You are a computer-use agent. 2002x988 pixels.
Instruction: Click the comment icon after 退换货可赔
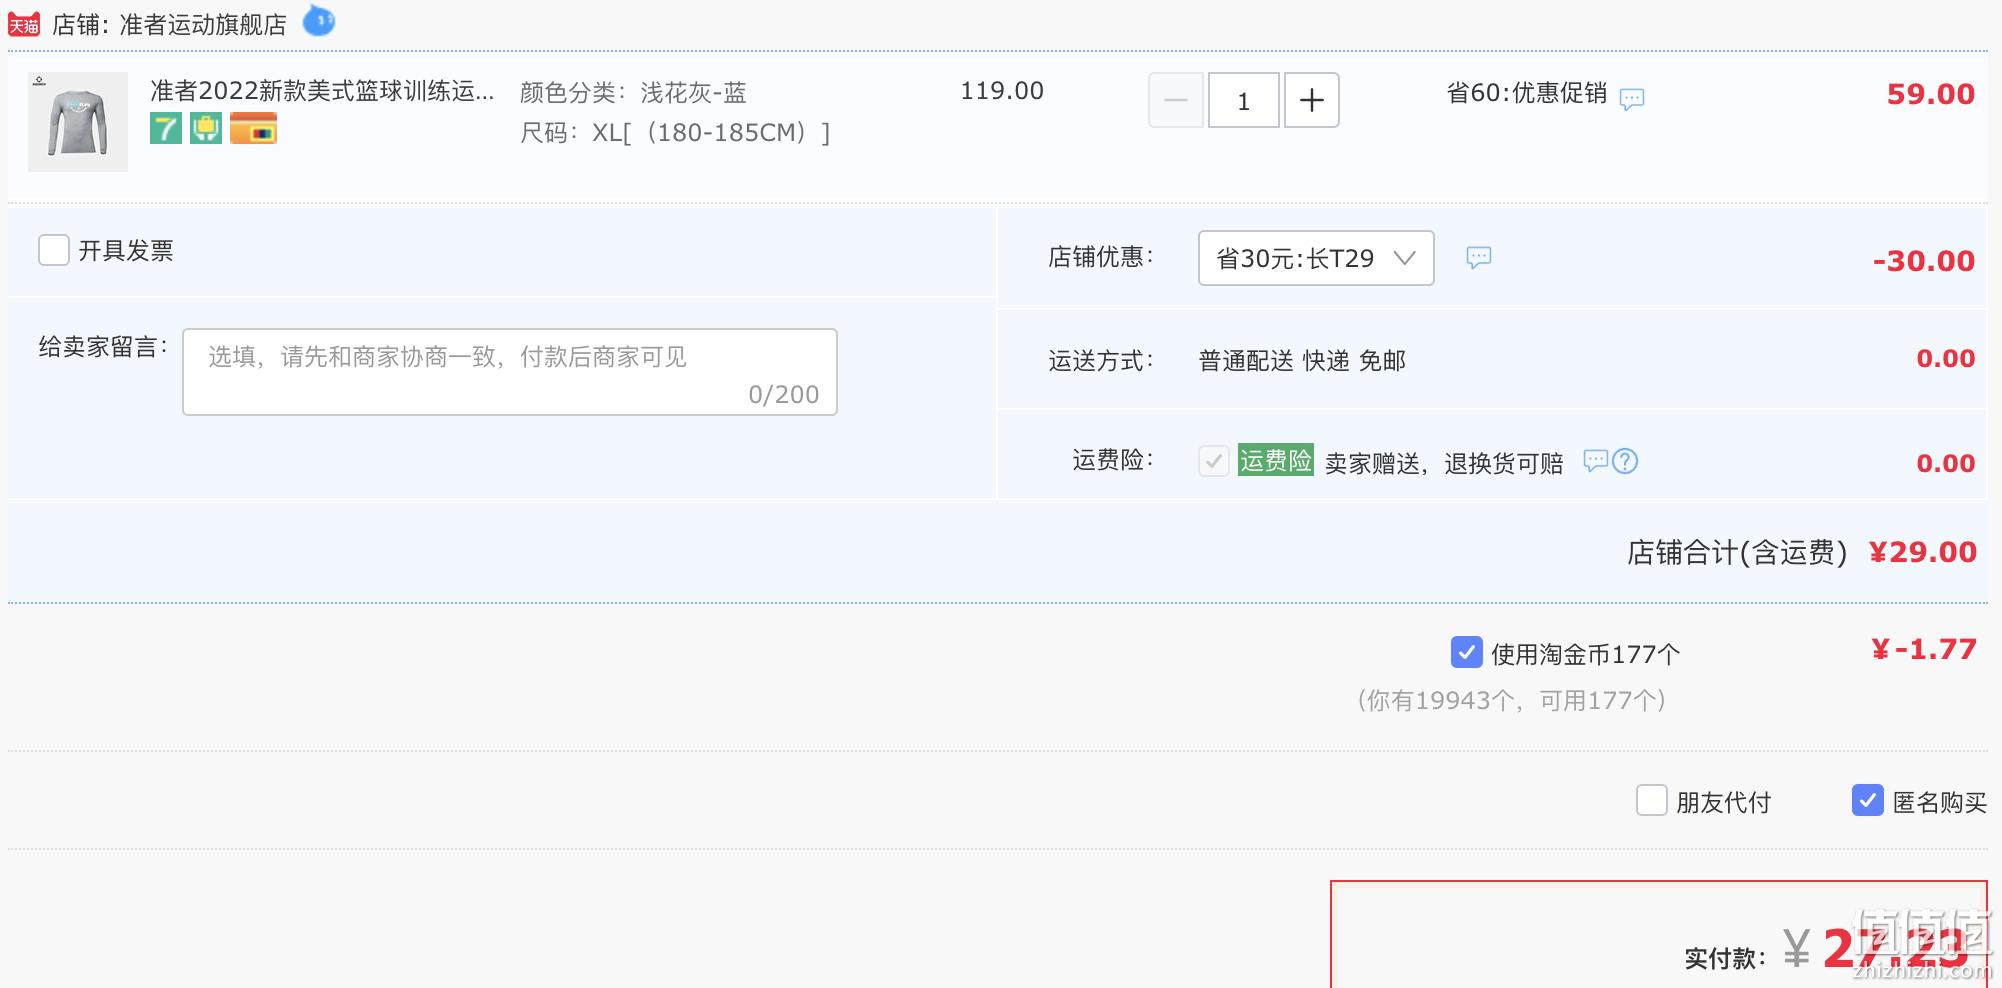(x=1595, y=461)
